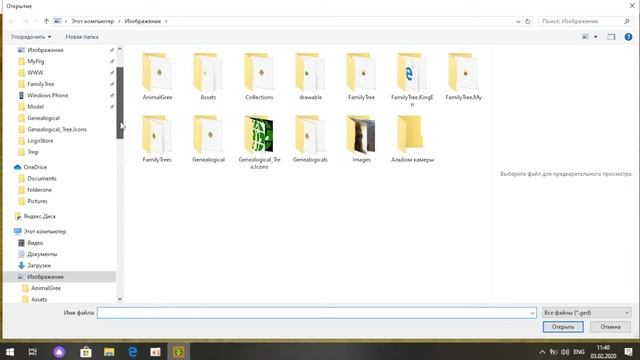
Task: Click the Открыть button
Action: point(563,327)
